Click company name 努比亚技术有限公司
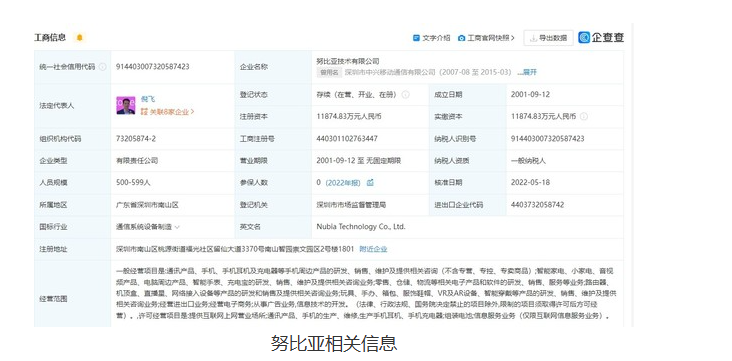The height and width of the screenshot is (361, 732). [348, 61]
